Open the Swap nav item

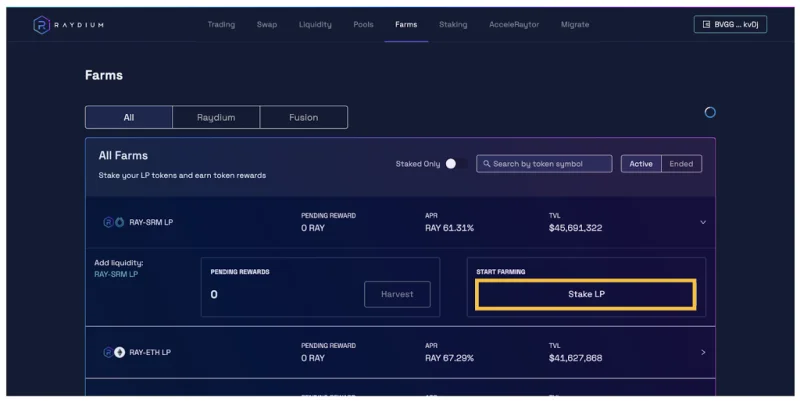coord(267,24)
